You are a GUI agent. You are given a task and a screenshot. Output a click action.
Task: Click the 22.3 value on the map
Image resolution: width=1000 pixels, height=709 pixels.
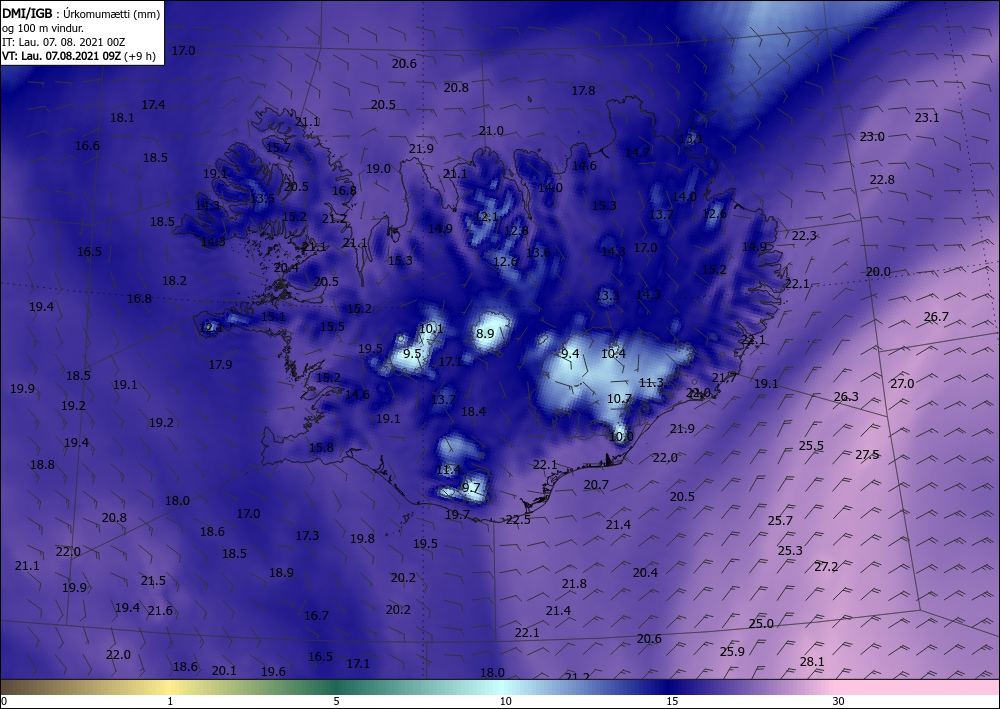(x=804, y=236)
